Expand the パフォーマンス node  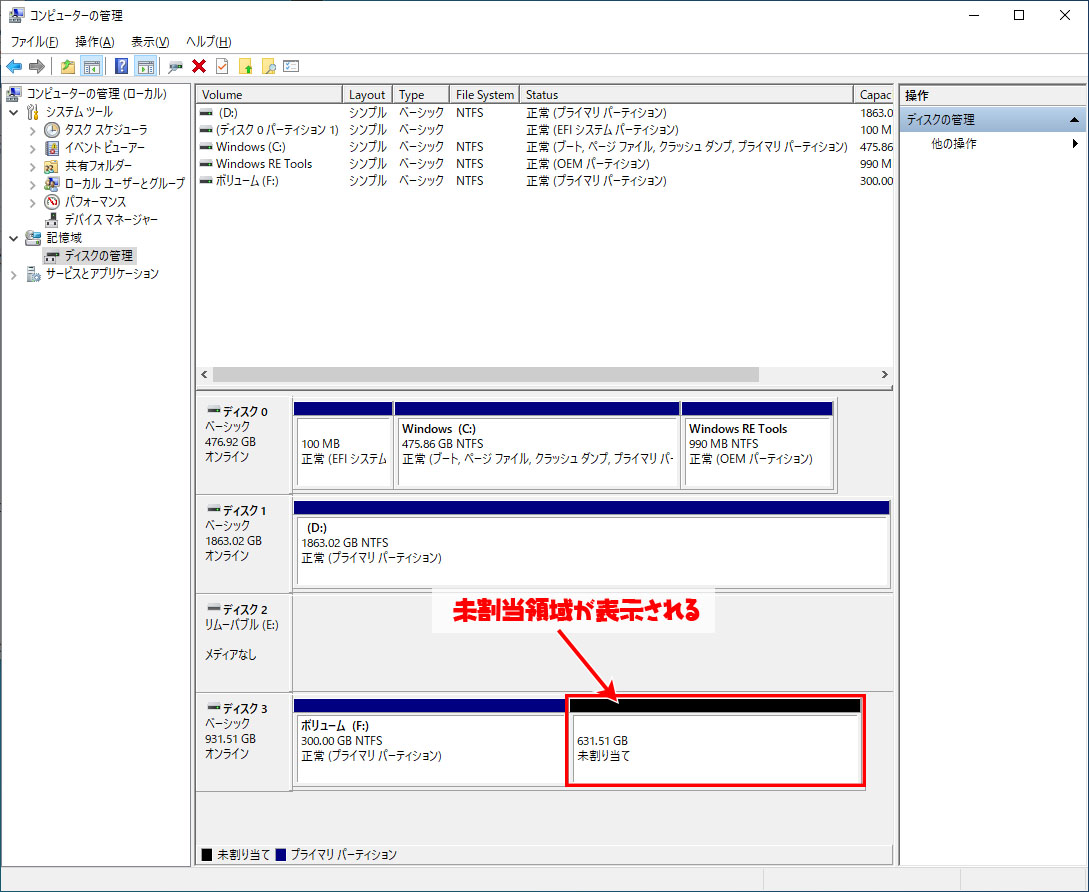(x=32, y=202)
